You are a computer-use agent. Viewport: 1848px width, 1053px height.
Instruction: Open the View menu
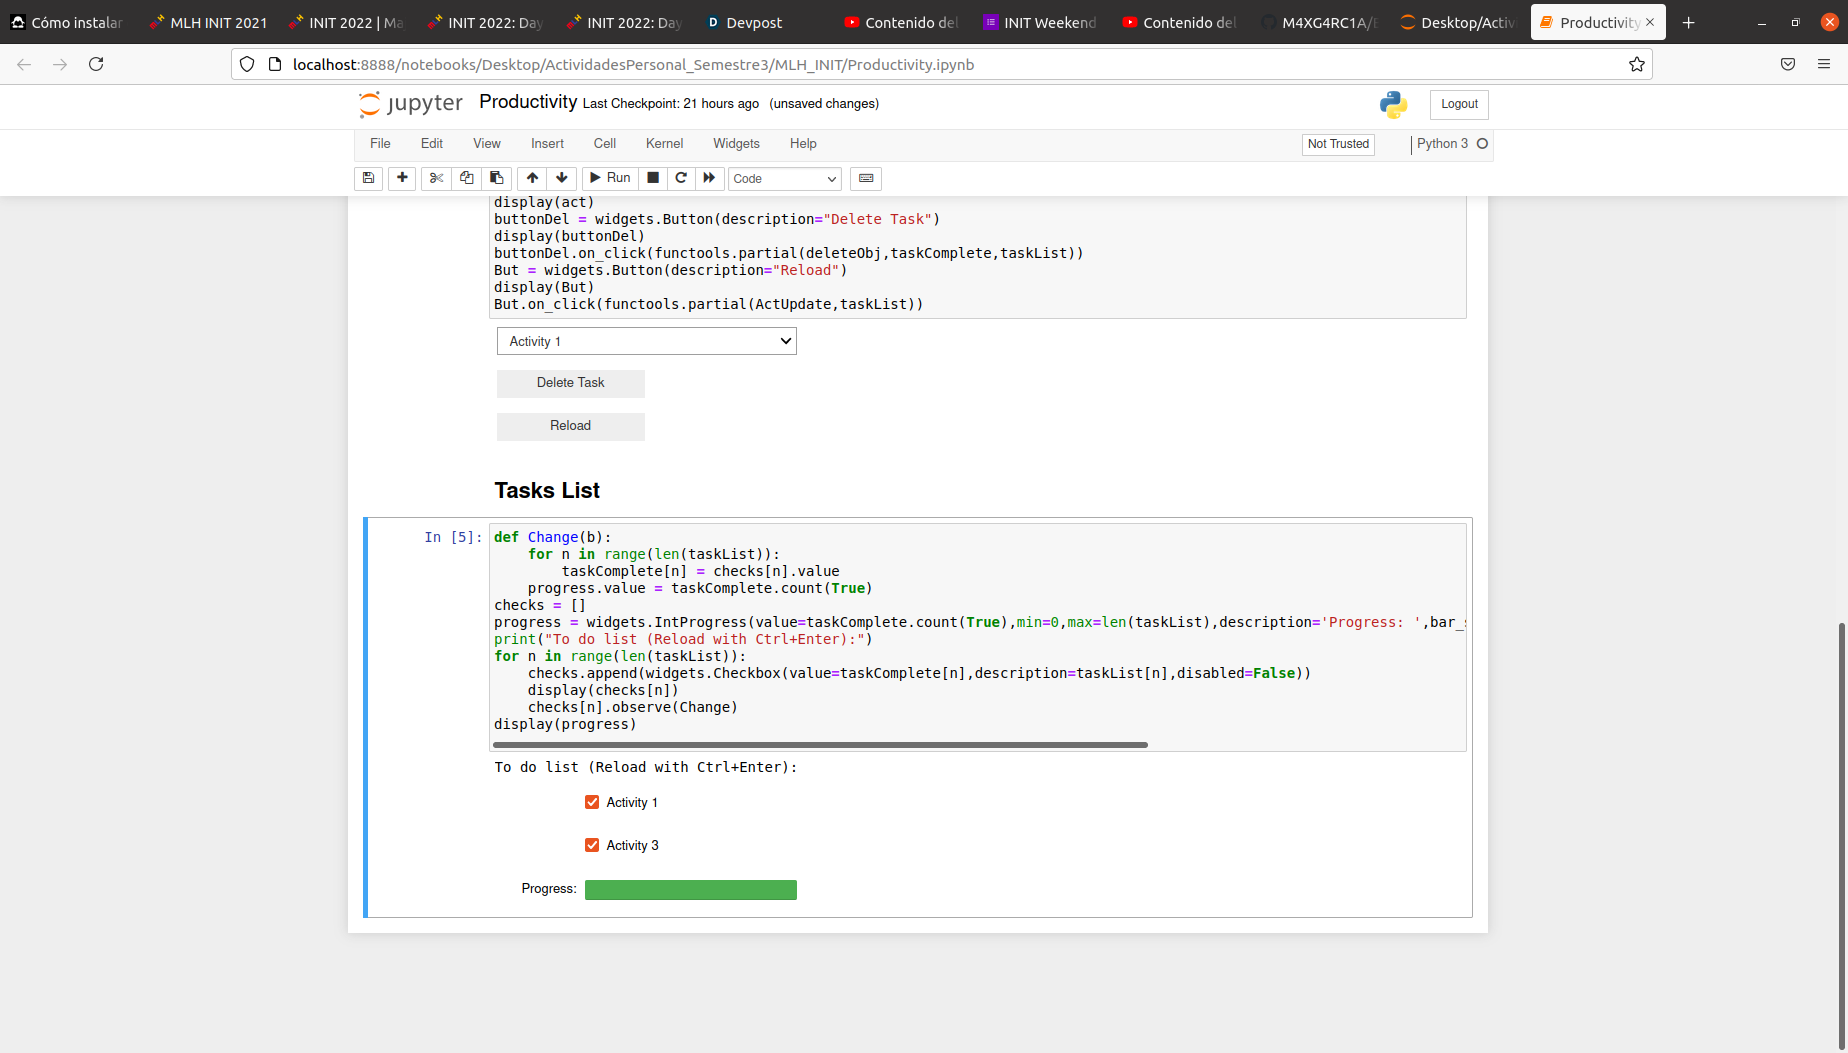click(x=487, y=144)
